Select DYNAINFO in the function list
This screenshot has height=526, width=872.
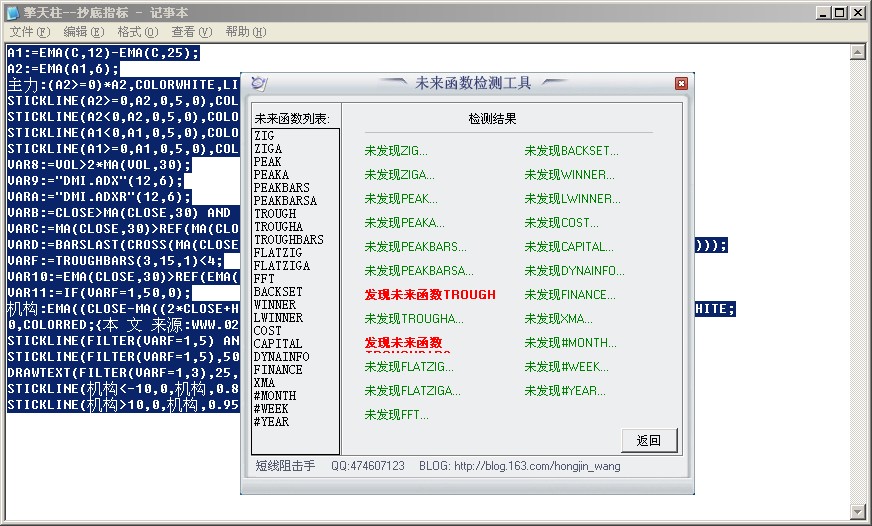281,357
